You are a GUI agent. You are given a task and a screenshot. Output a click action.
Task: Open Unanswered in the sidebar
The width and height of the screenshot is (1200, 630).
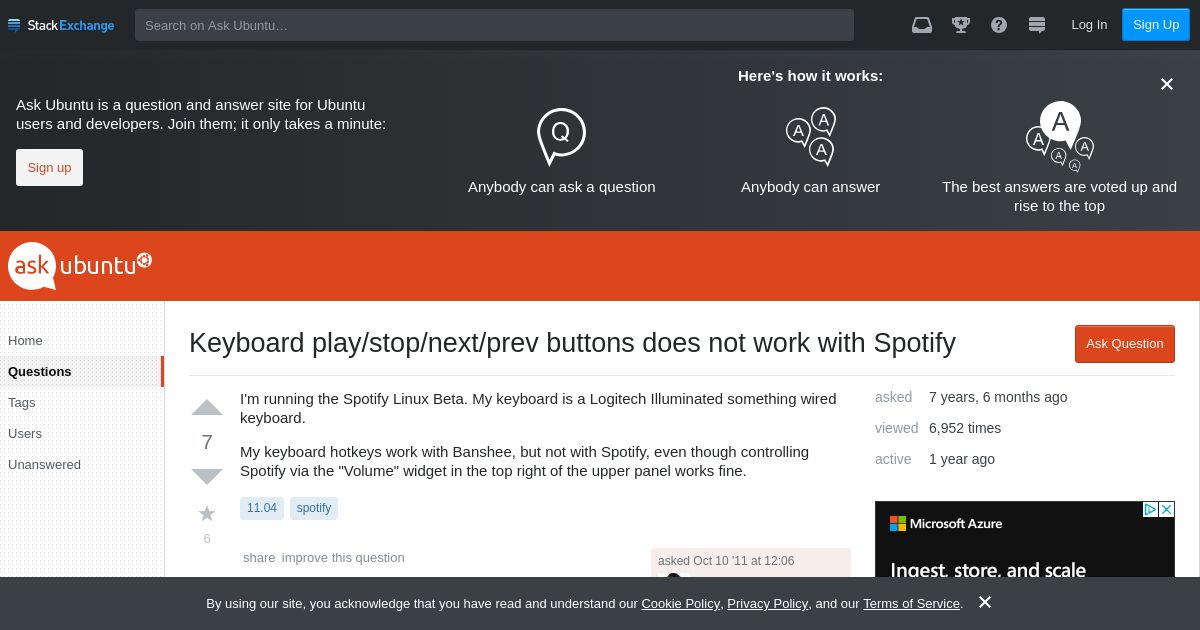click(x=44, y=464)
